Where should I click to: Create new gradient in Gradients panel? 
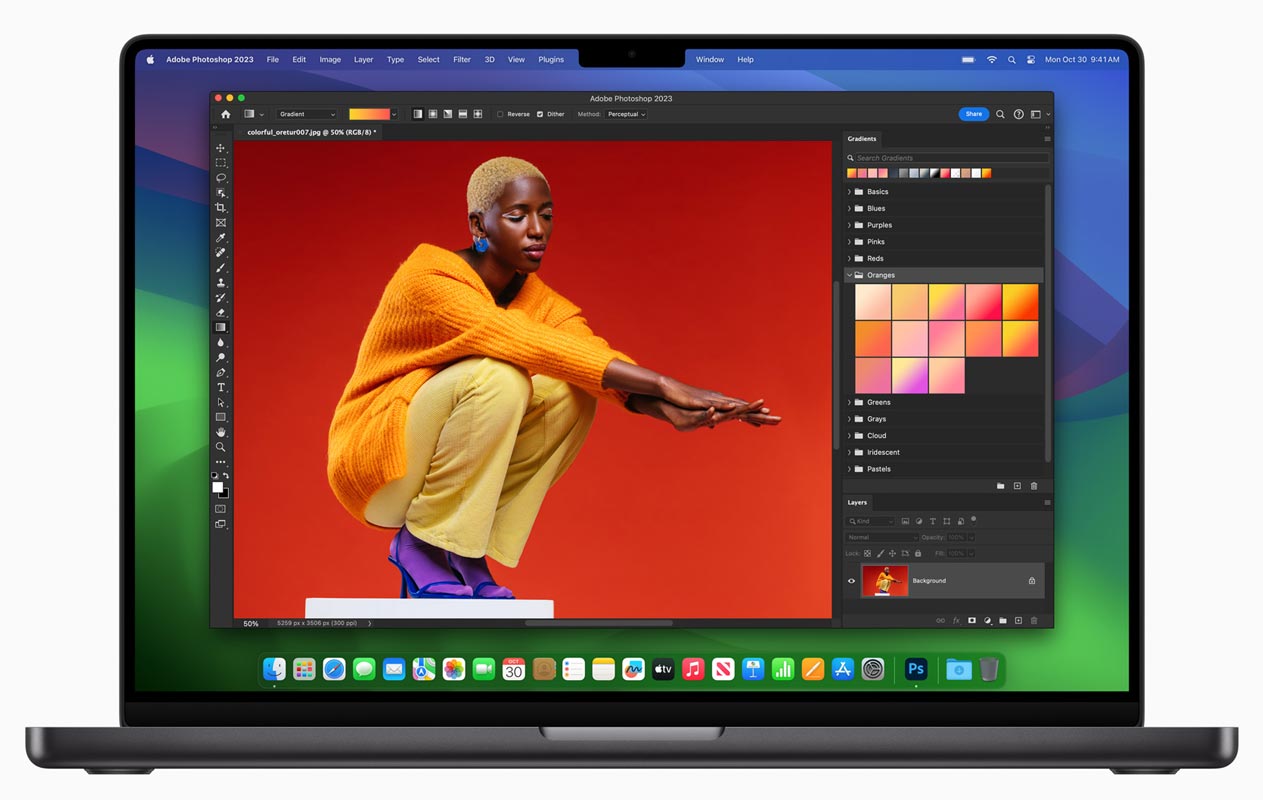[x=1017, y=486]
